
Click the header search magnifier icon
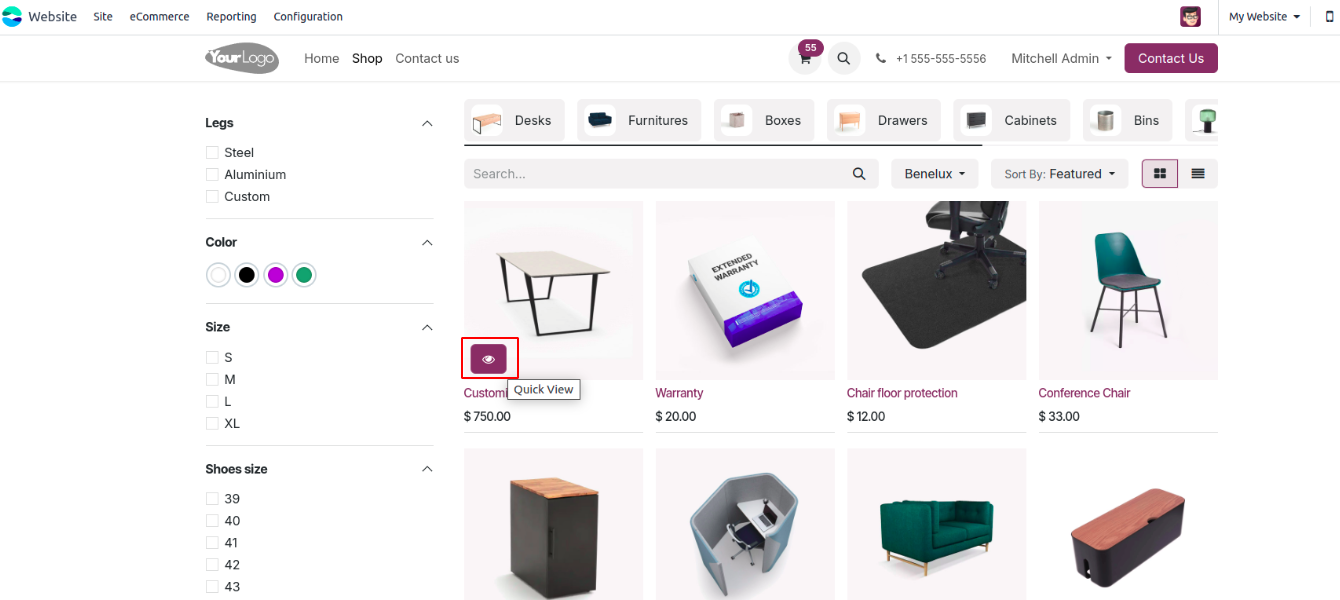[844, 58]
